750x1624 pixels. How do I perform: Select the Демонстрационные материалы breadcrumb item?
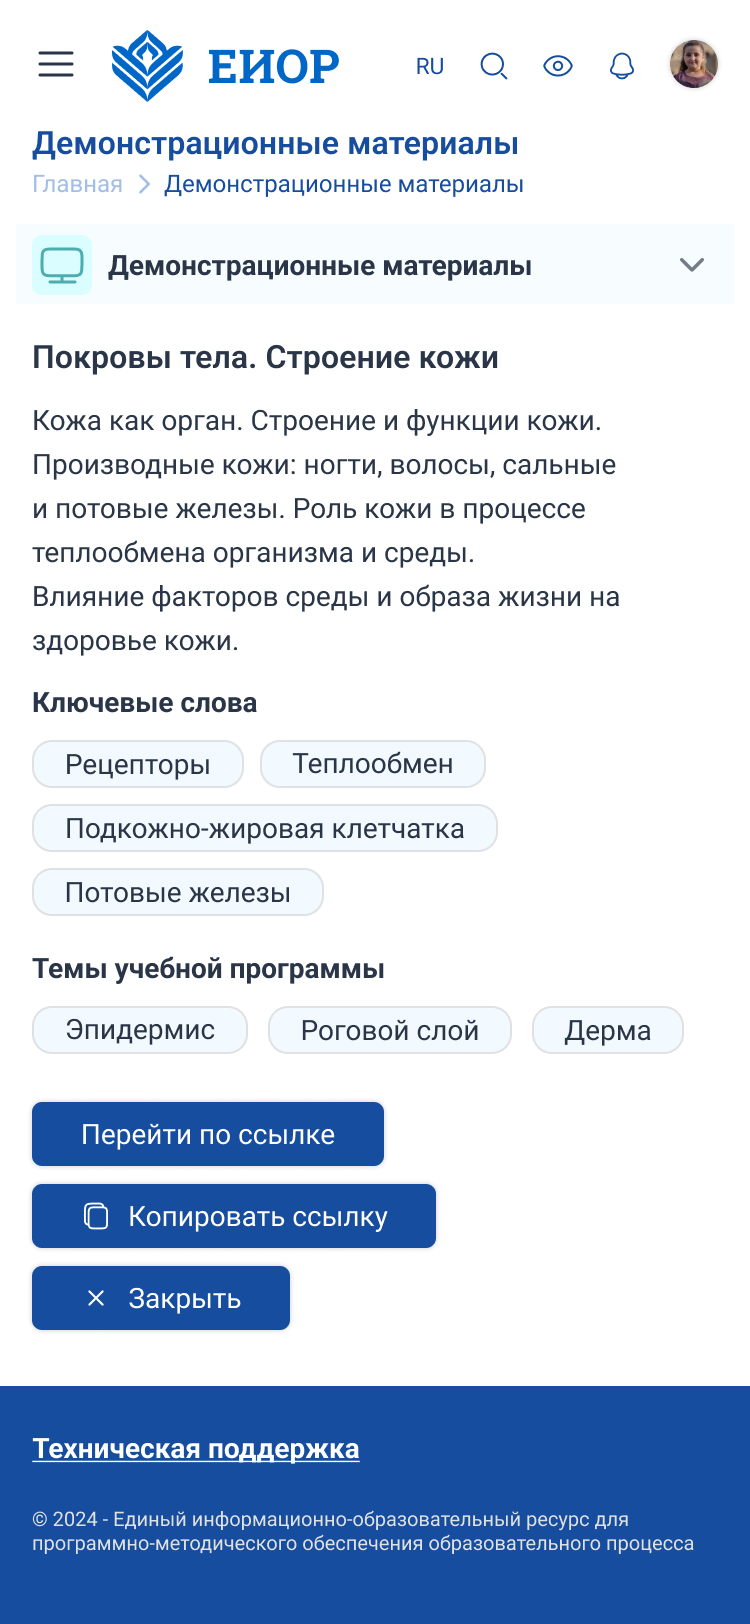(344, 184)
